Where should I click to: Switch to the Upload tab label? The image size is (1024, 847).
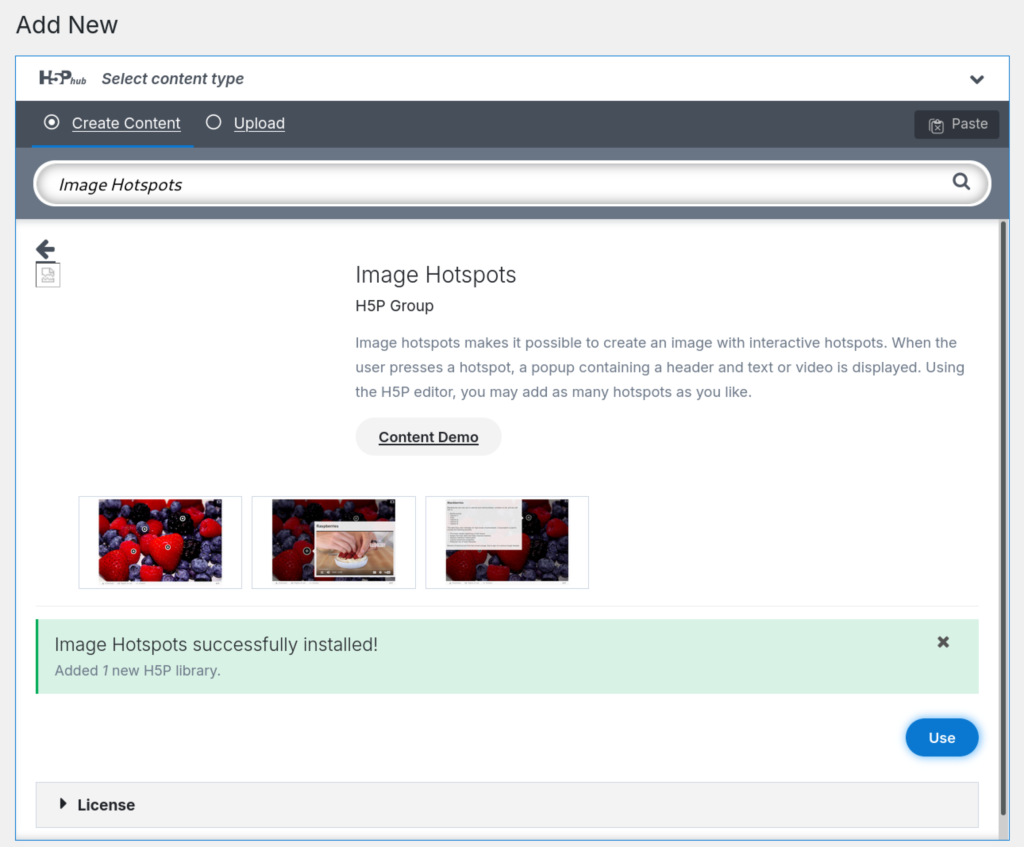coord(259,123)
